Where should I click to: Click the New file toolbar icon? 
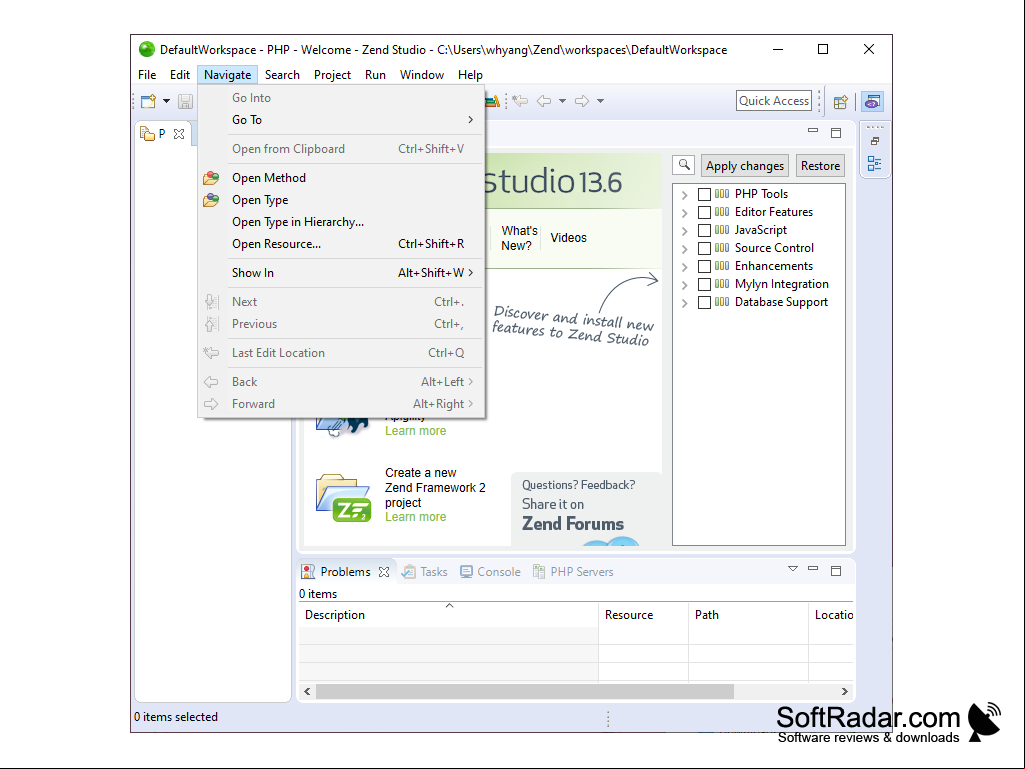tap(148, 101)
